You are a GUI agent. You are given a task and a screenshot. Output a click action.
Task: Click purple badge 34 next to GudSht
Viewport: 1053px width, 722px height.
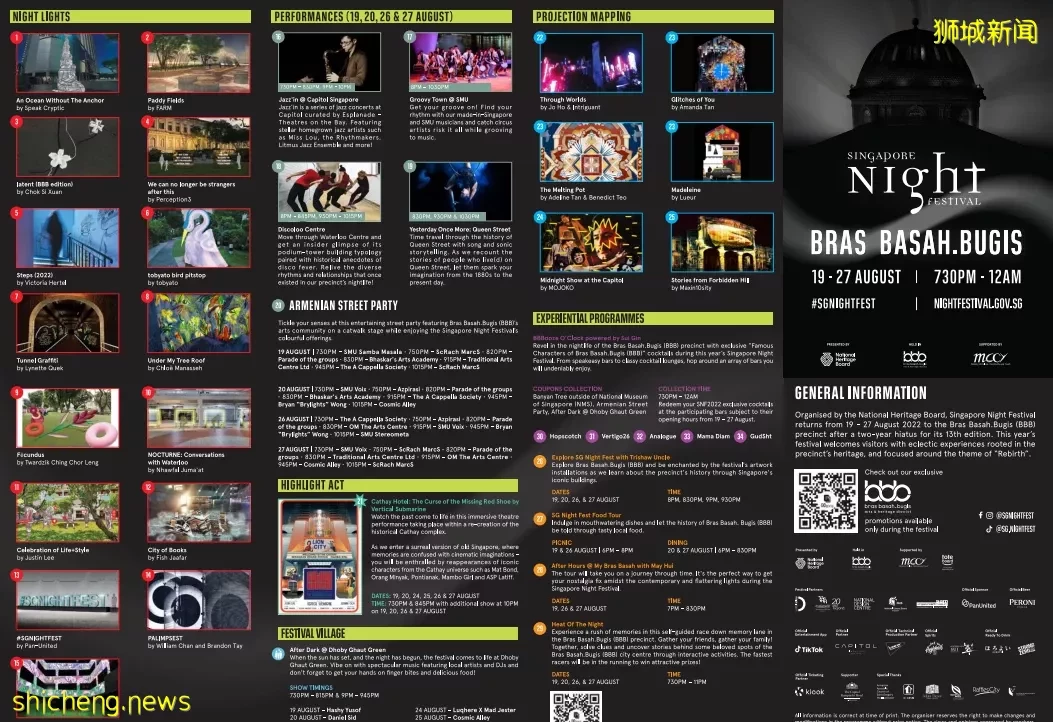(x=740, y=437)
